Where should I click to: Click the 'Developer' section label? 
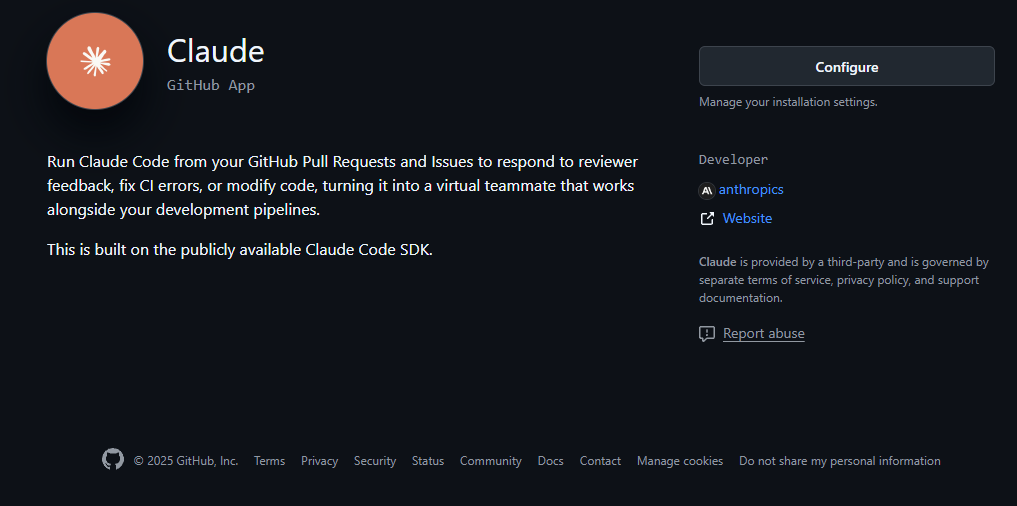tap(733, 160)
